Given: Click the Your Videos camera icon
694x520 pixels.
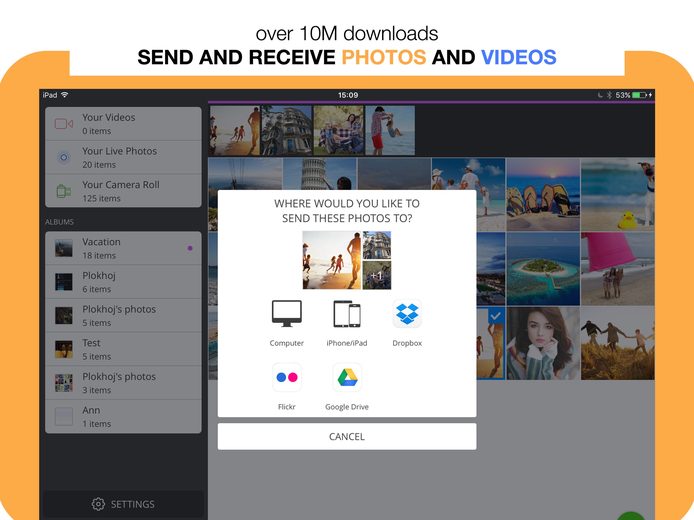Looking at the screenshot, I should coord(64,124).
